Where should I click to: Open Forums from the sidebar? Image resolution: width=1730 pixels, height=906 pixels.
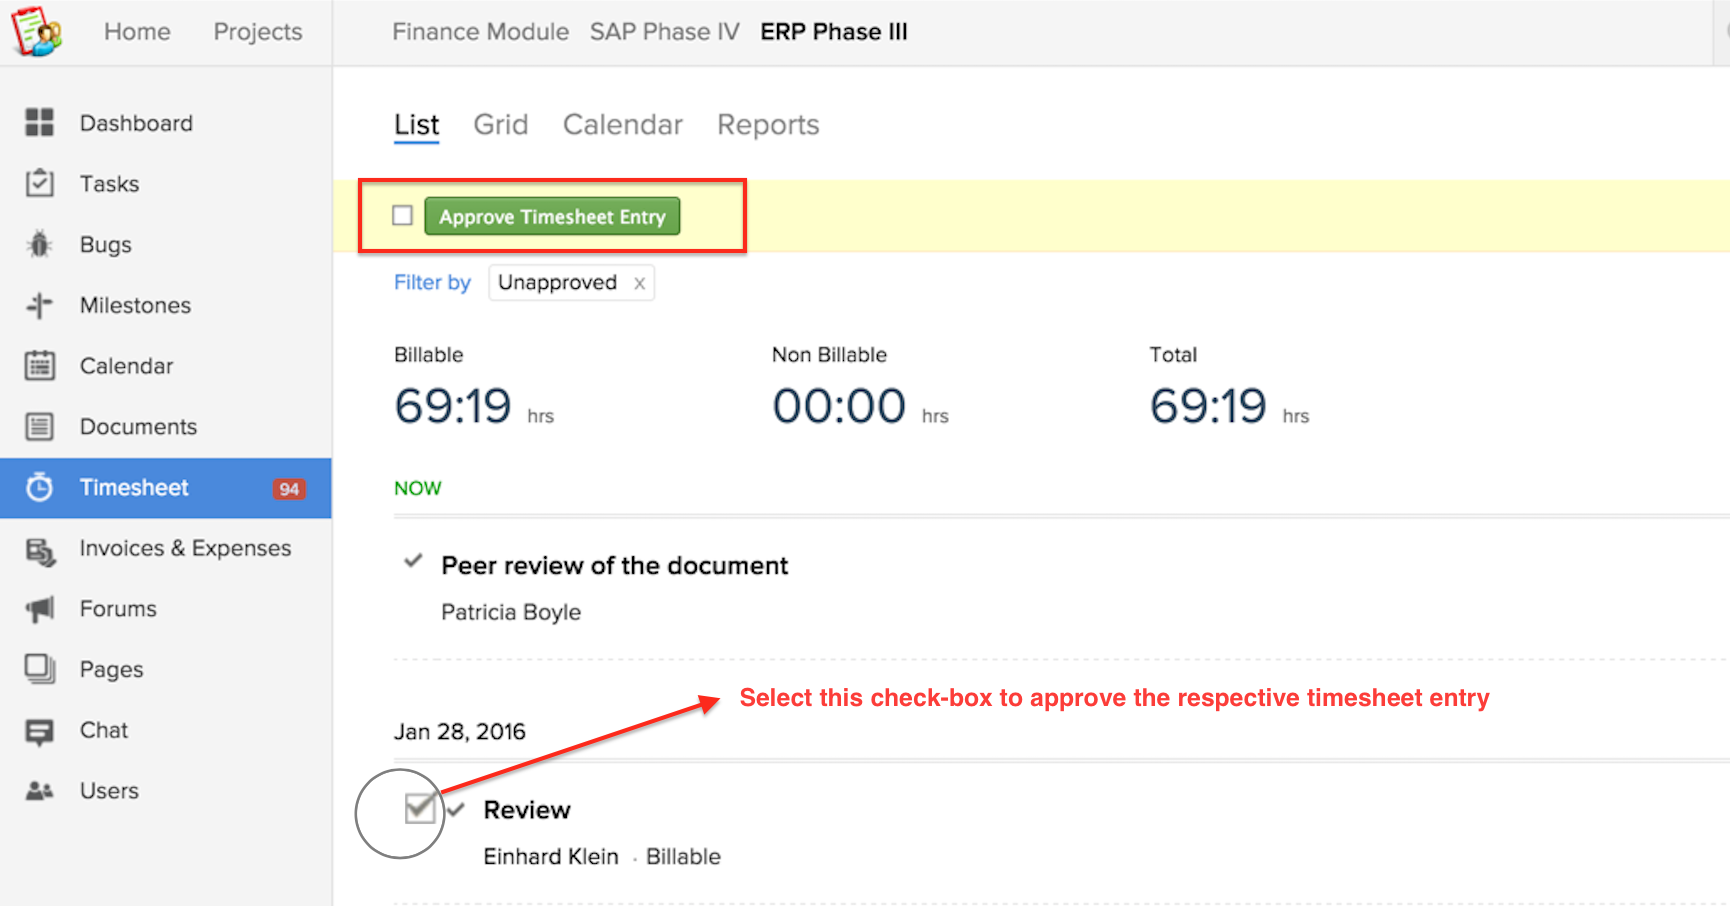pyautogui.click(x=118, y=609)
